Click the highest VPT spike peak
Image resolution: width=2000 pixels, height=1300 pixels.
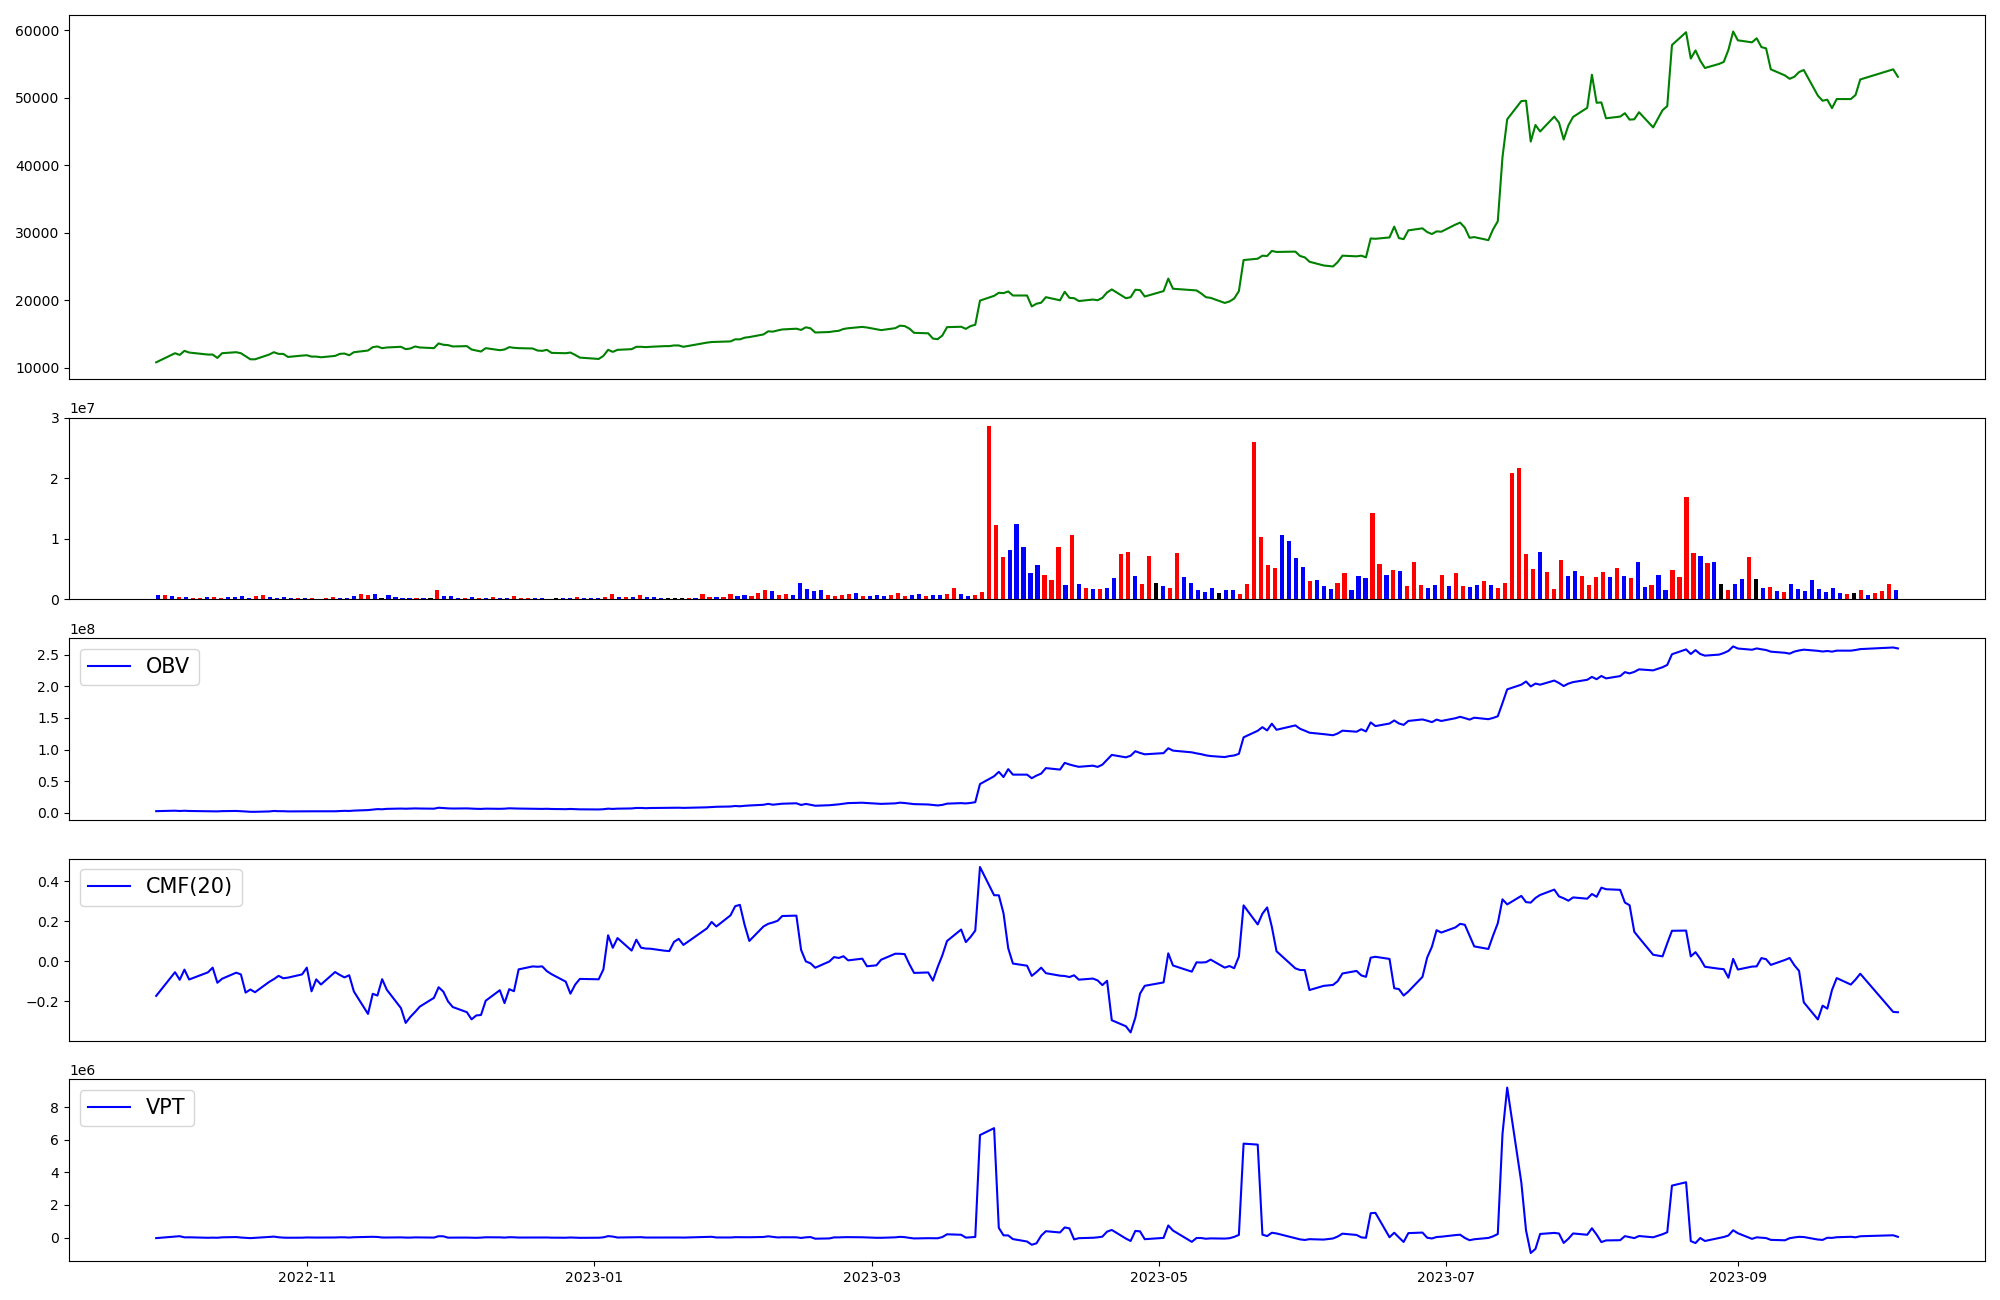pos(1507,1089)
